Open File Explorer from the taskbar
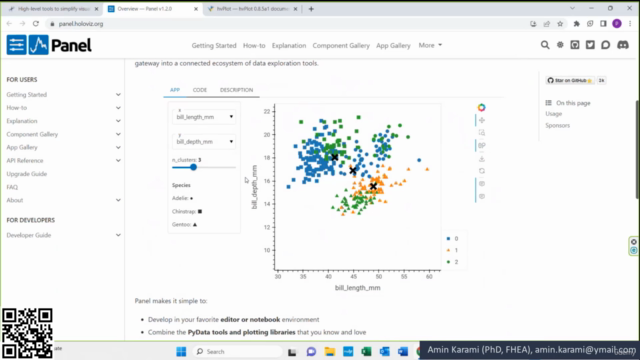 tap(330, 351)
